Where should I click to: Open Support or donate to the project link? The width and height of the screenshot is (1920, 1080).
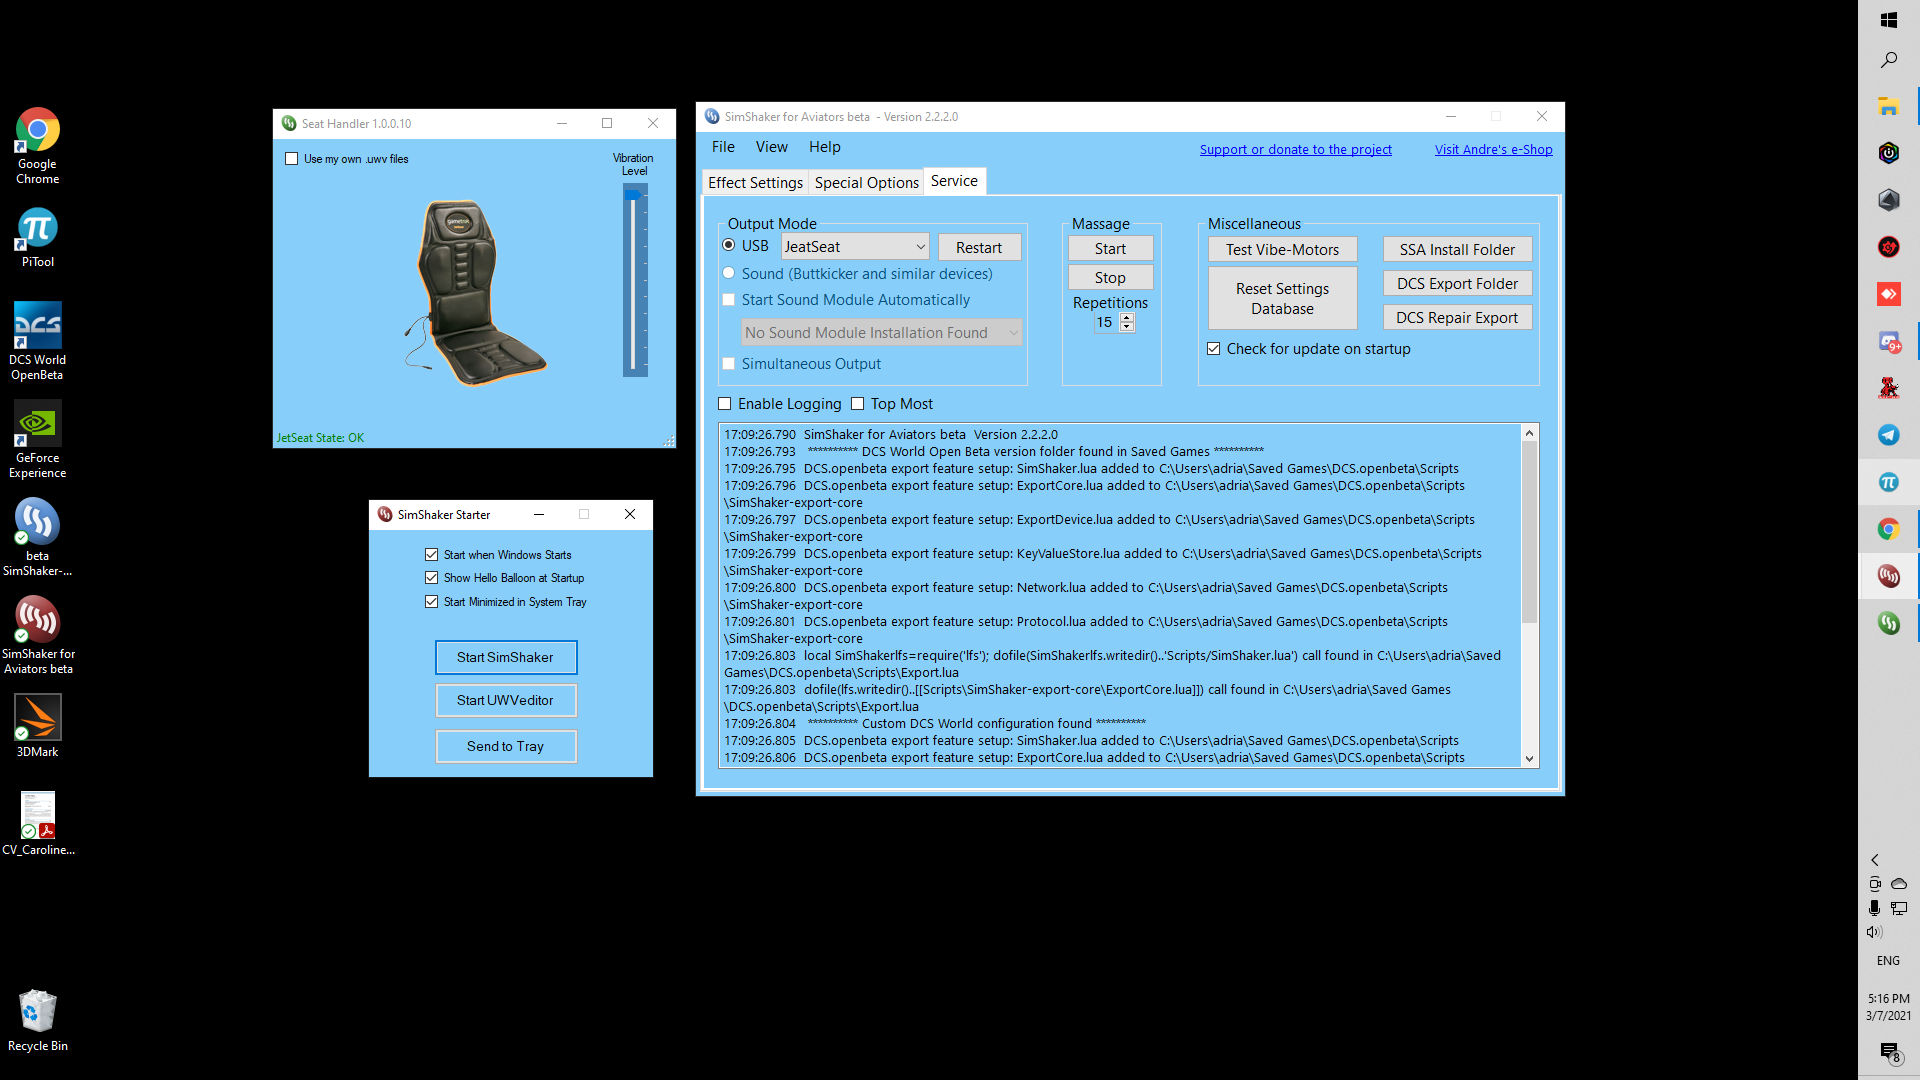tap(1295, 149)
